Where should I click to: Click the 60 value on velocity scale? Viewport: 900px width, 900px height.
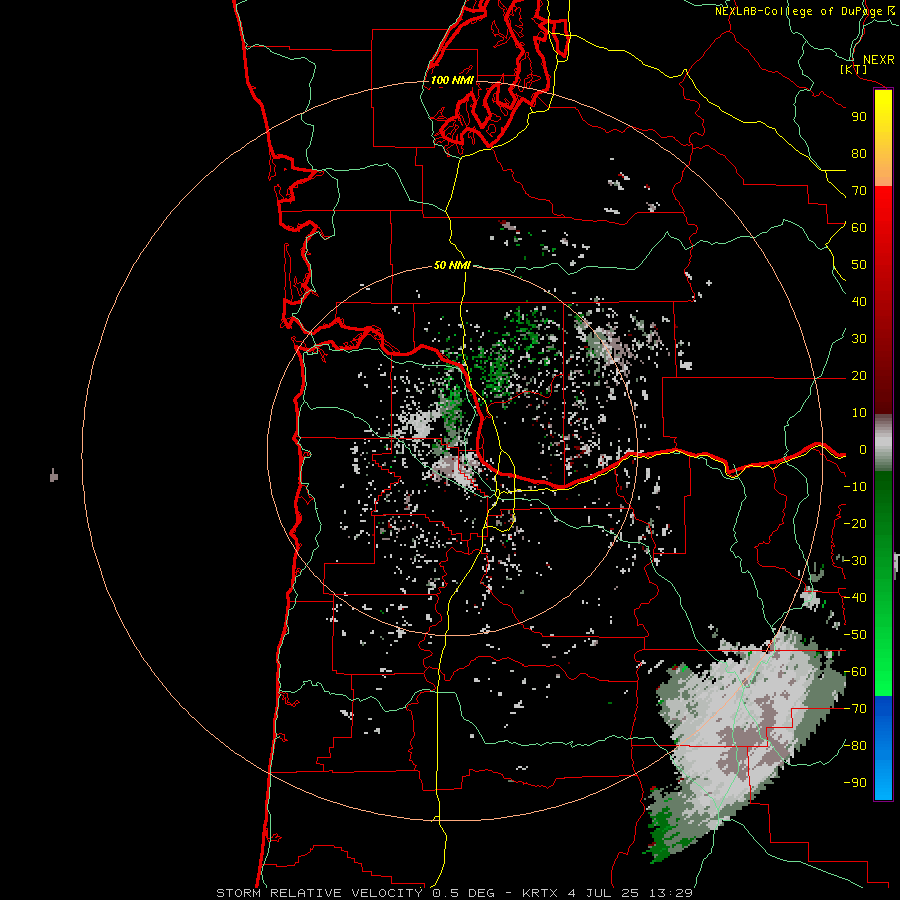(859, 227)
